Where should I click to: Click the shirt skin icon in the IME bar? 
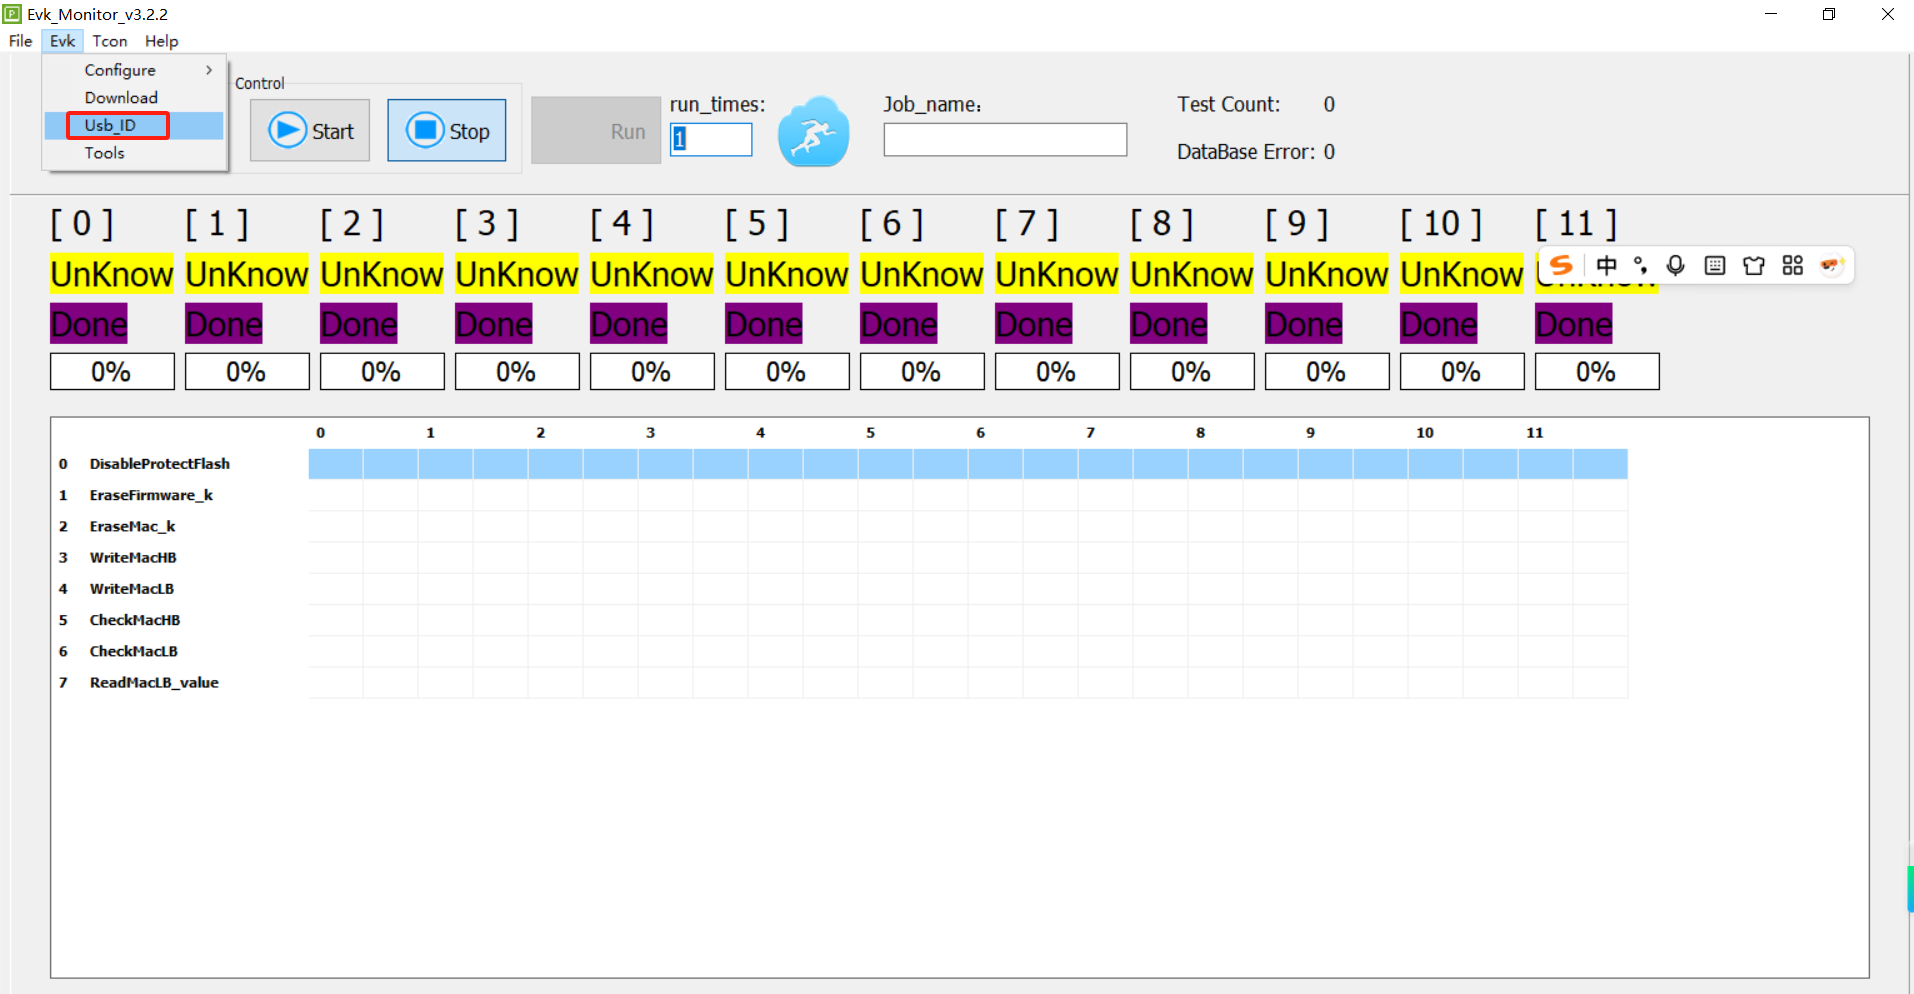[x=1754, y=265]
